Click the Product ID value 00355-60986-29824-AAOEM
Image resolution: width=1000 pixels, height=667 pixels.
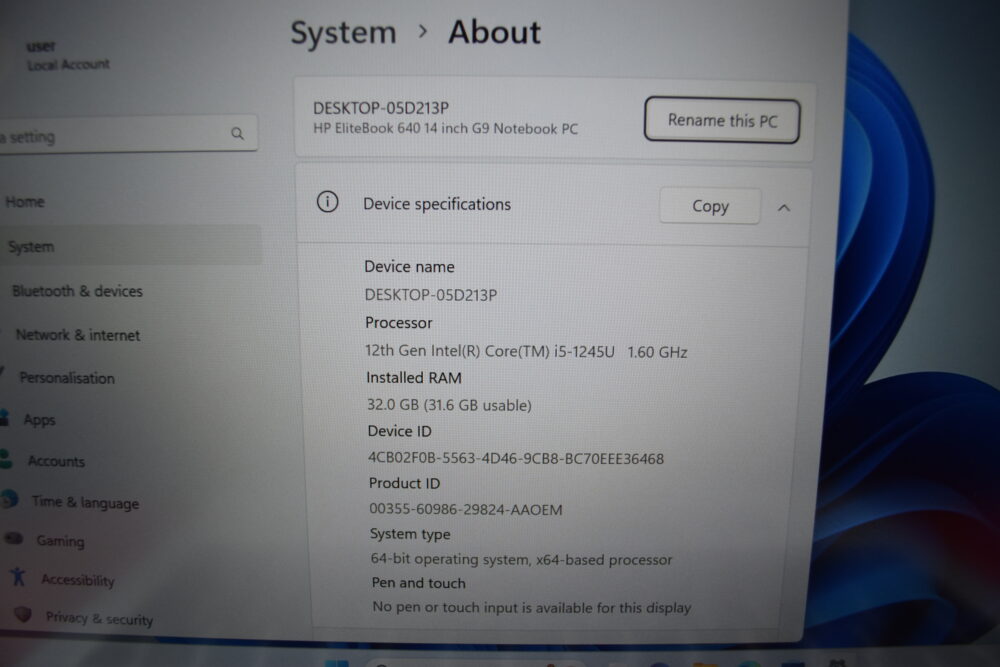(466, 509)
